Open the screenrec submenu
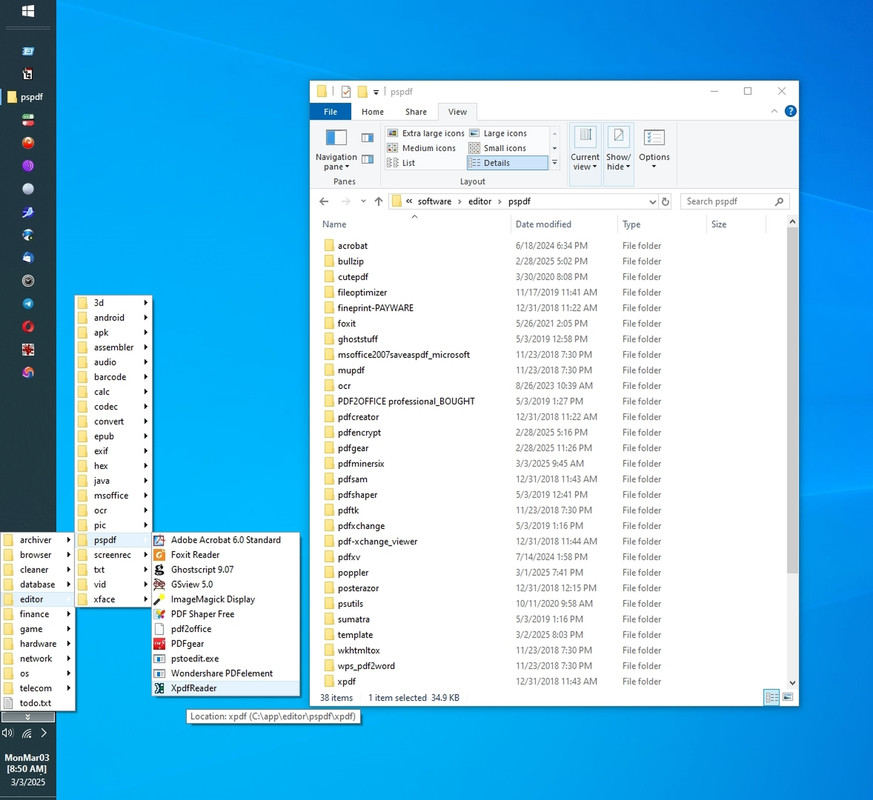Screen dimensions: 873x800 click(114, 554)
